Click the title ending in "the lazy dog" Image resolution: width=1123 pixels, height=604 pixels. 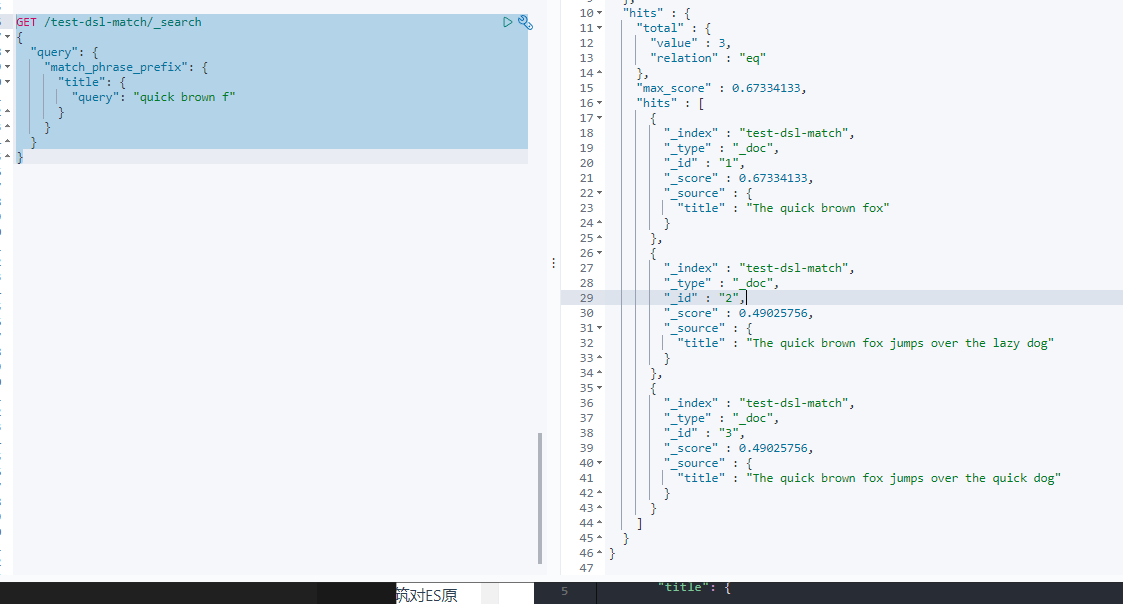[900, 343]
